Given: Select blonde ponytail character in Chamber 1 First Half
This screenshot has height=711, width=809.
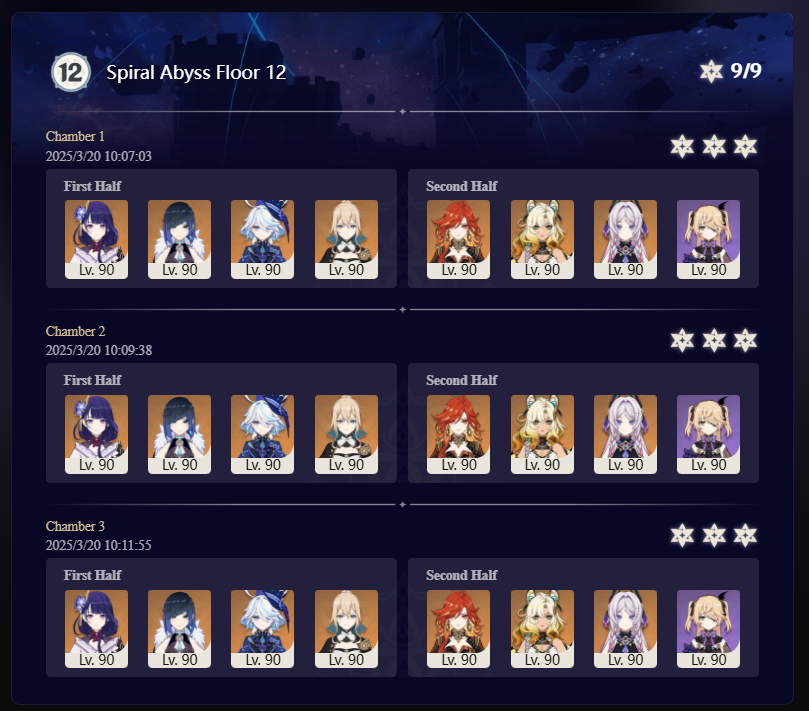Looking at the screenshot, I should pos(346,239).
